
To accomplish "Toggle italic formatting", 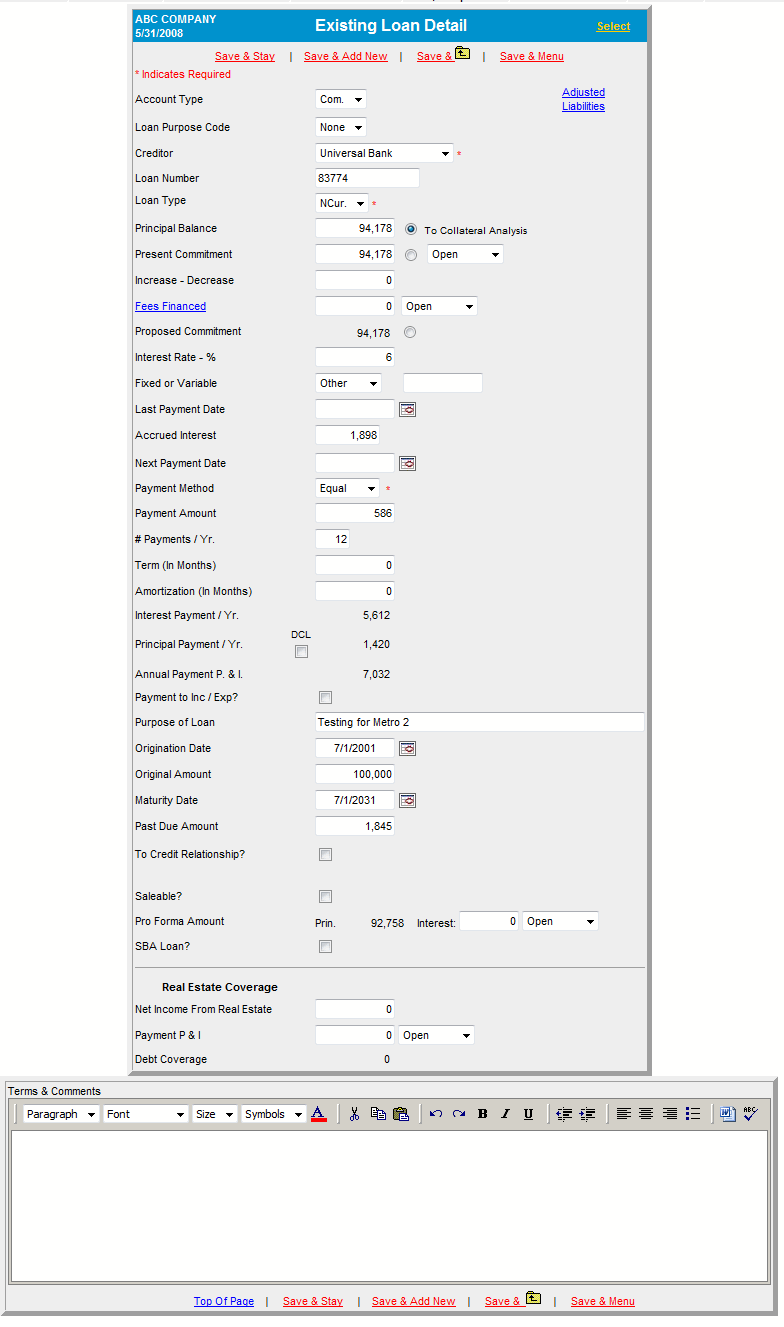I will tap(505, 1113).
